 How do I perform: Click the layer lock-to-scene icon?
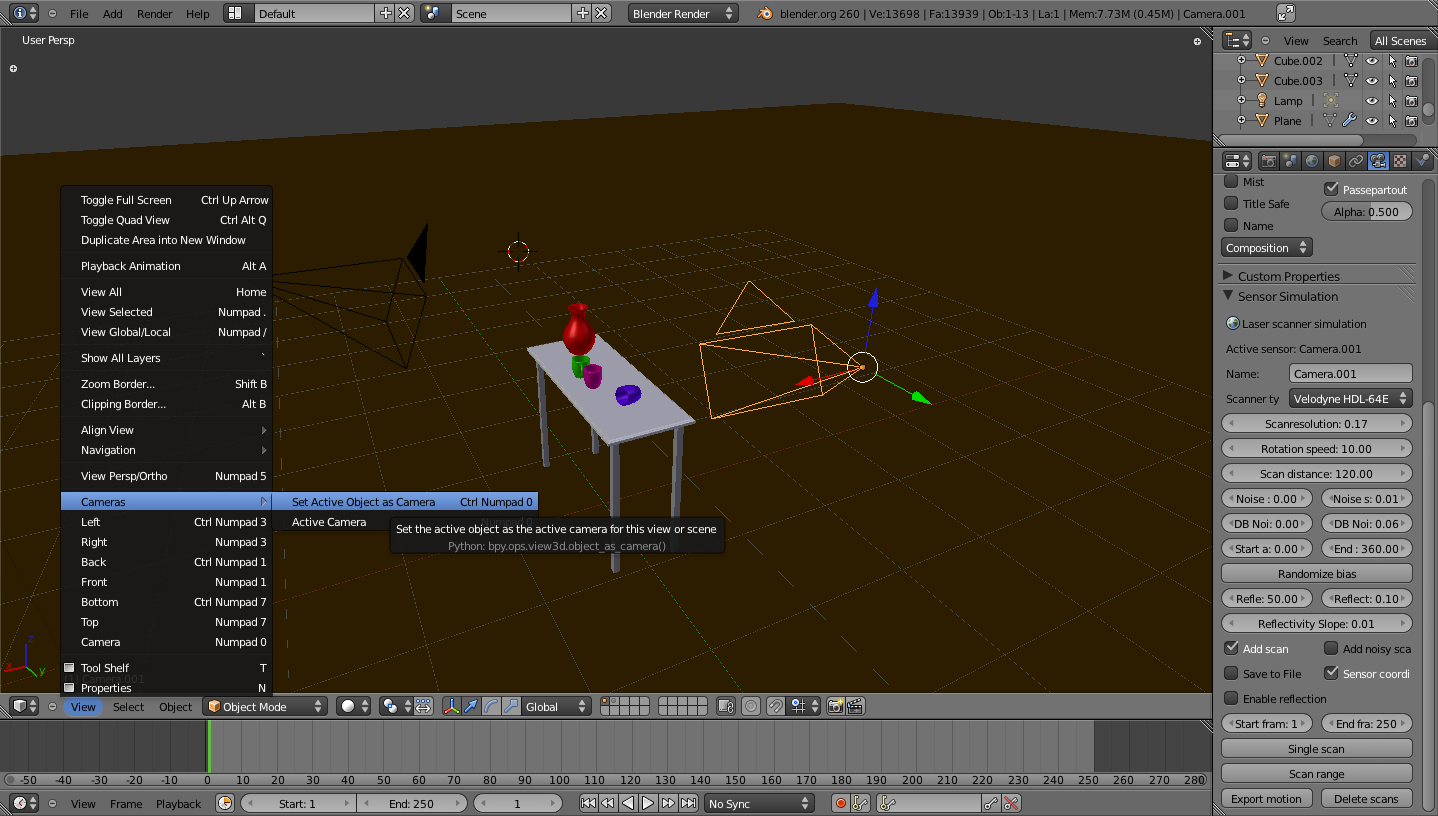pos(727,706)
